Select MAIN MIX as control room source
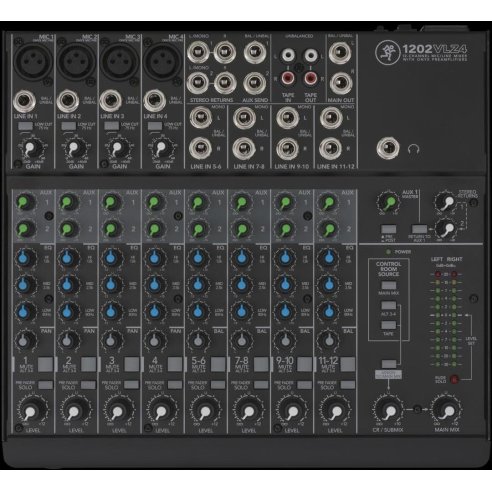Viewport: 492px width, 492px height. point(389,286)
